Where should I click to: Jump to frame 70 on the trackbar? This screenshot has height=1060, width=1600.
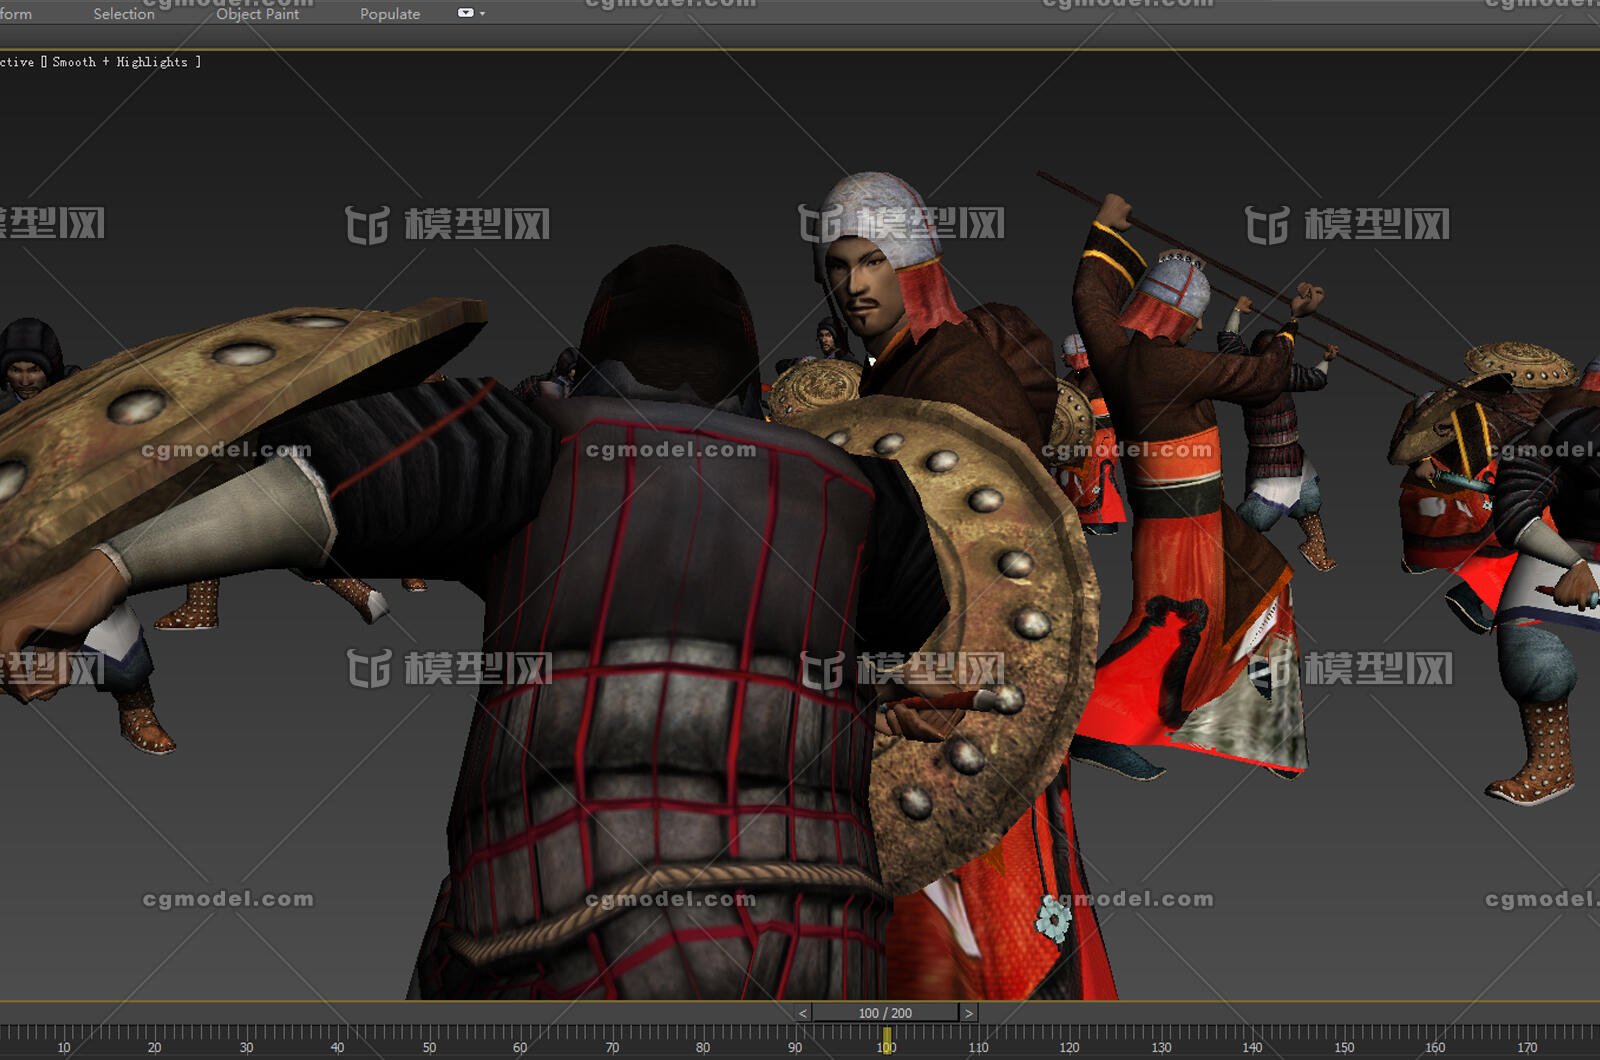[x=612, y=1047]
